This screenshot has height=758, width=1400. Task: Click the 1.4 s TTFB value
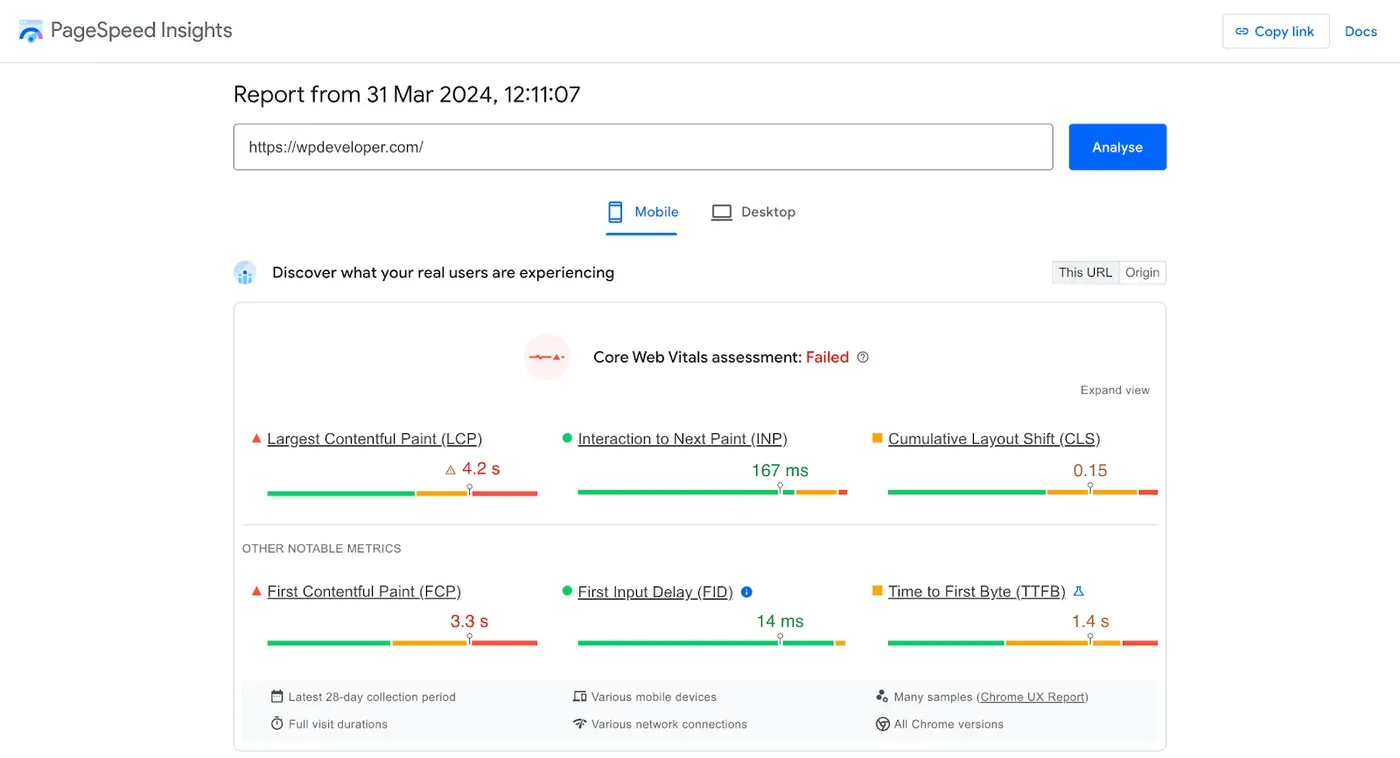pyautogui.click(x=1090, y=621)
